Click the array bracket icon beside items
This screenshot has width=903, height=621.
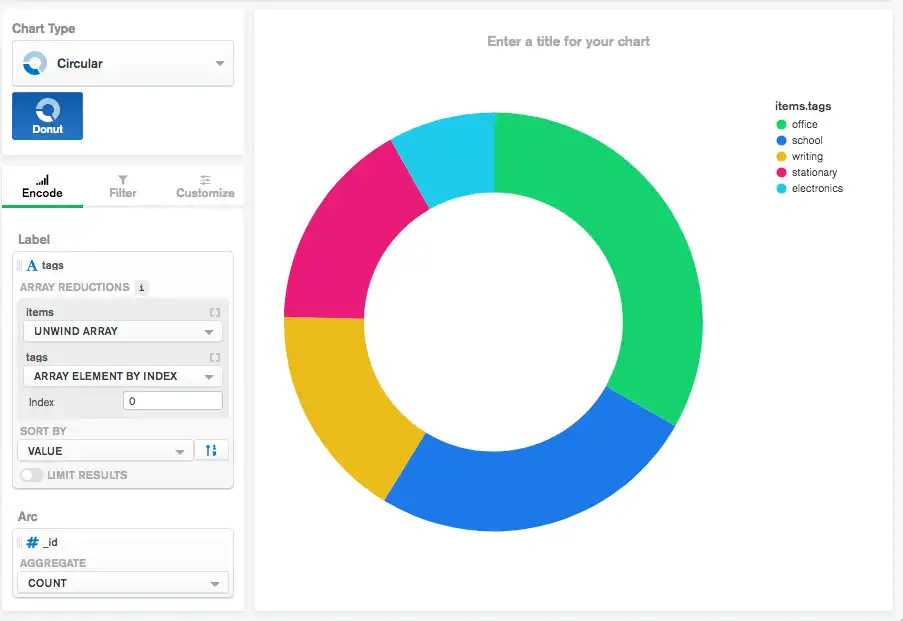tap(214, 313)
